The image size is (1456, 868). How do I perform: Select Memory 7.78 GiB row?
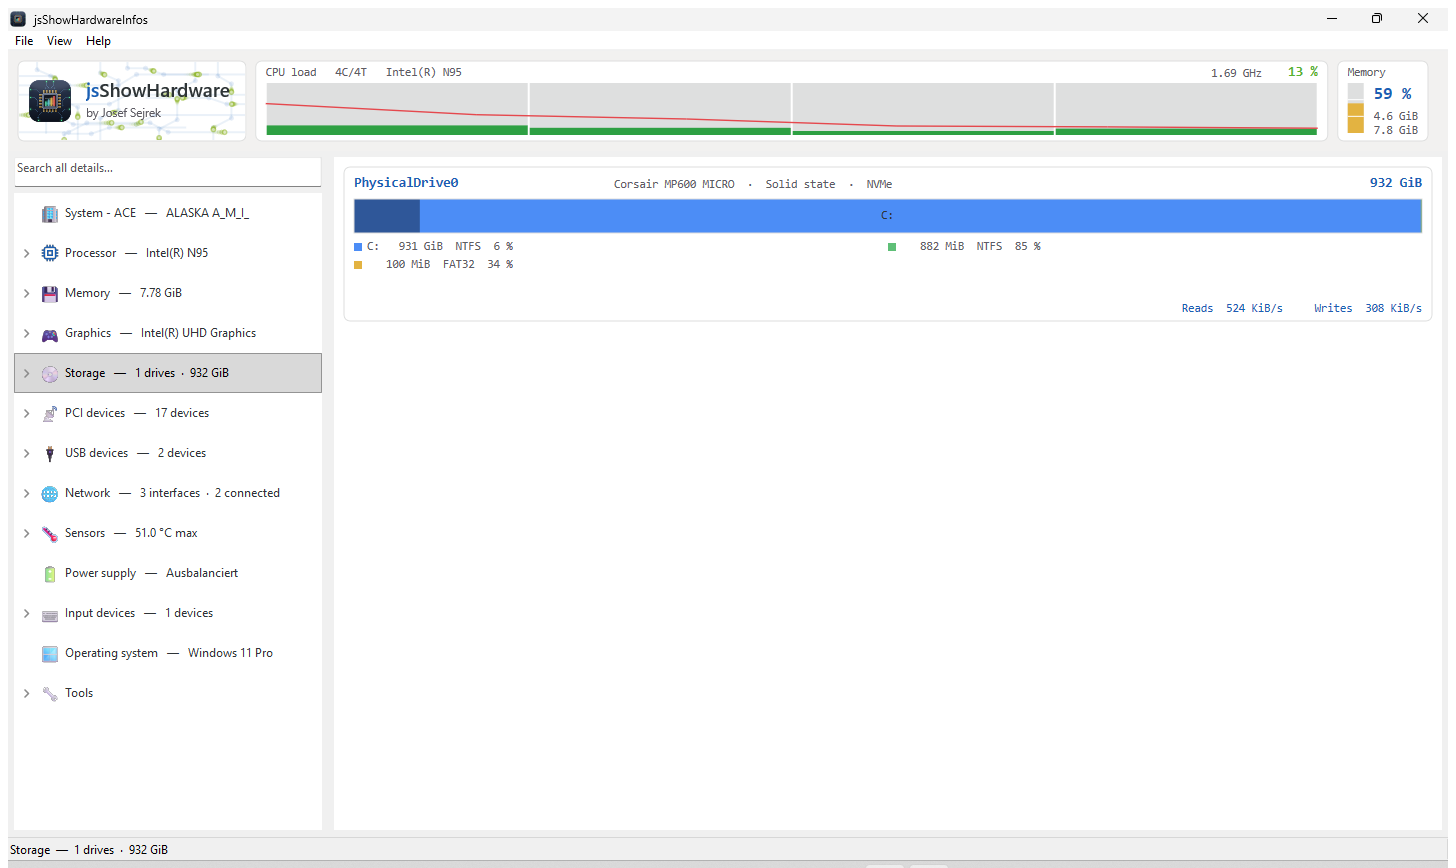tap(168, 293)
